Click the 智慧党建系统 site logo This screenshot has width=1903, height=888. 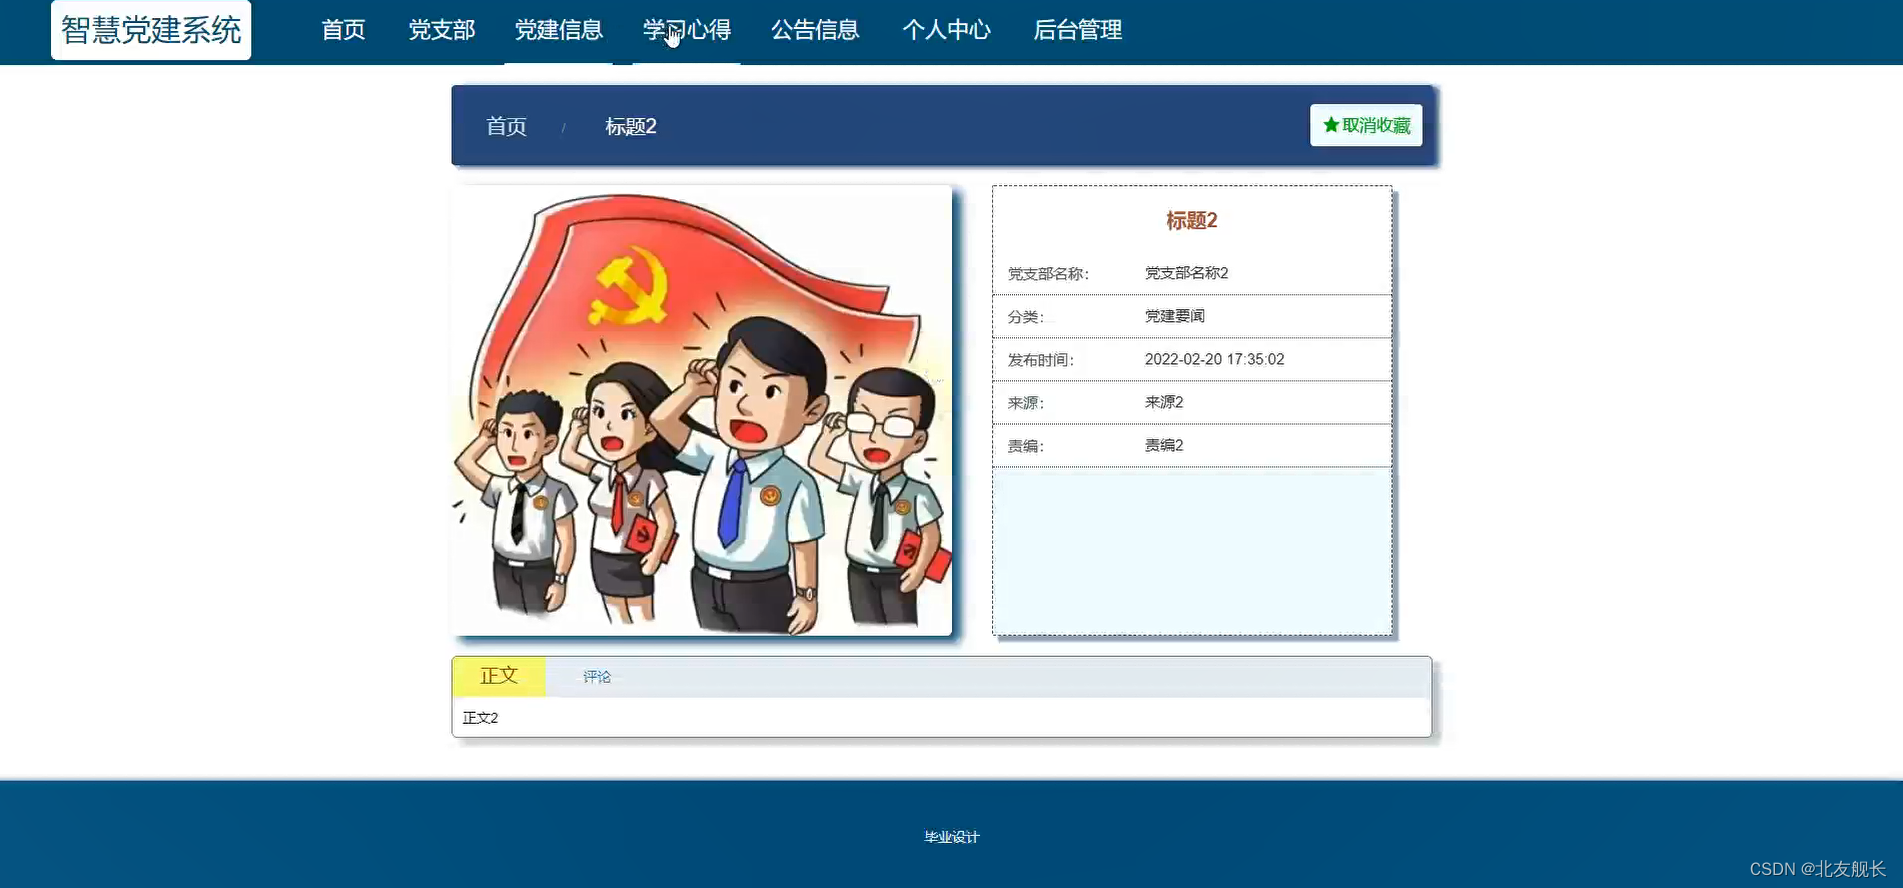click(151, 30)
